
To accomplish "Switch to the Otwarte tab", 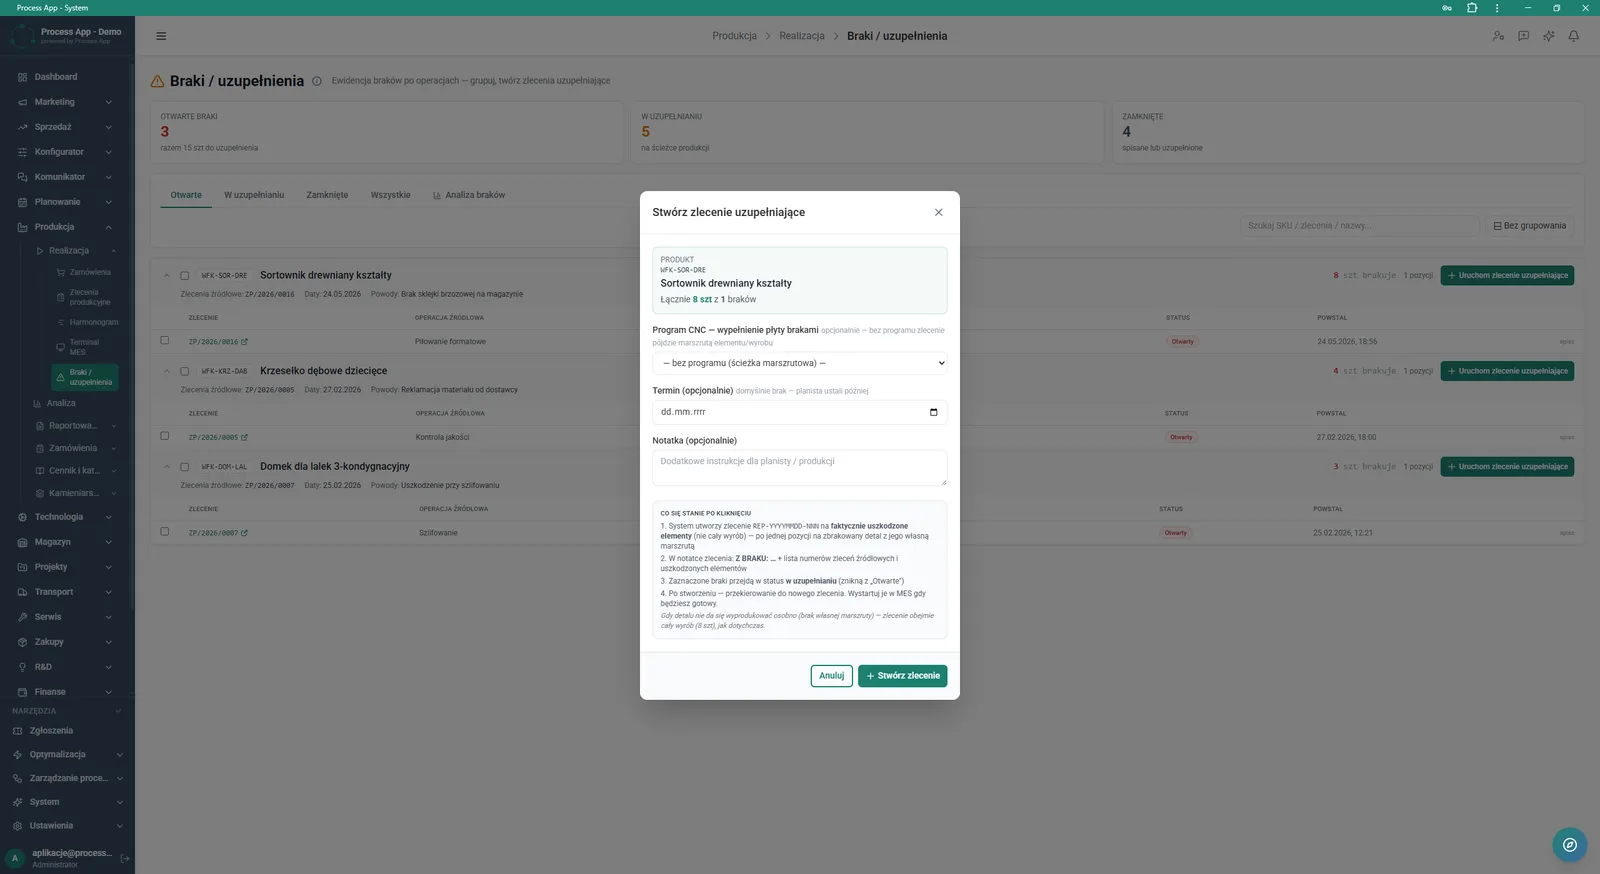I will 186,195.
